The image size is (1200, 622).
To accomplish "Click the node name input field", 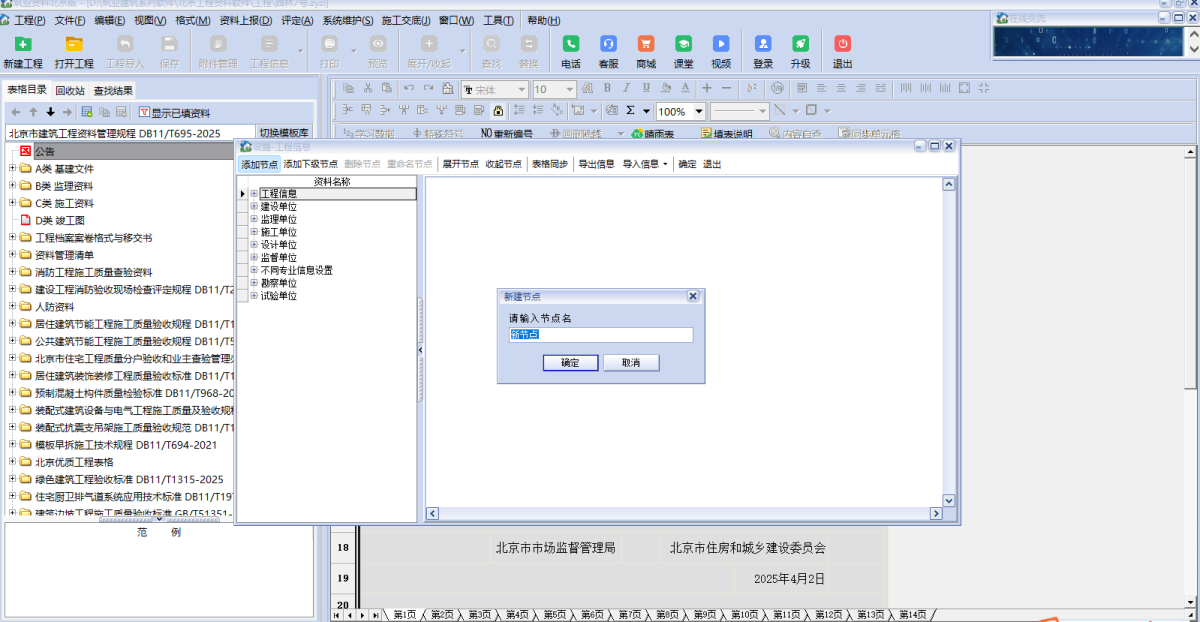I will pyautogui.click(x=600, y=335).
